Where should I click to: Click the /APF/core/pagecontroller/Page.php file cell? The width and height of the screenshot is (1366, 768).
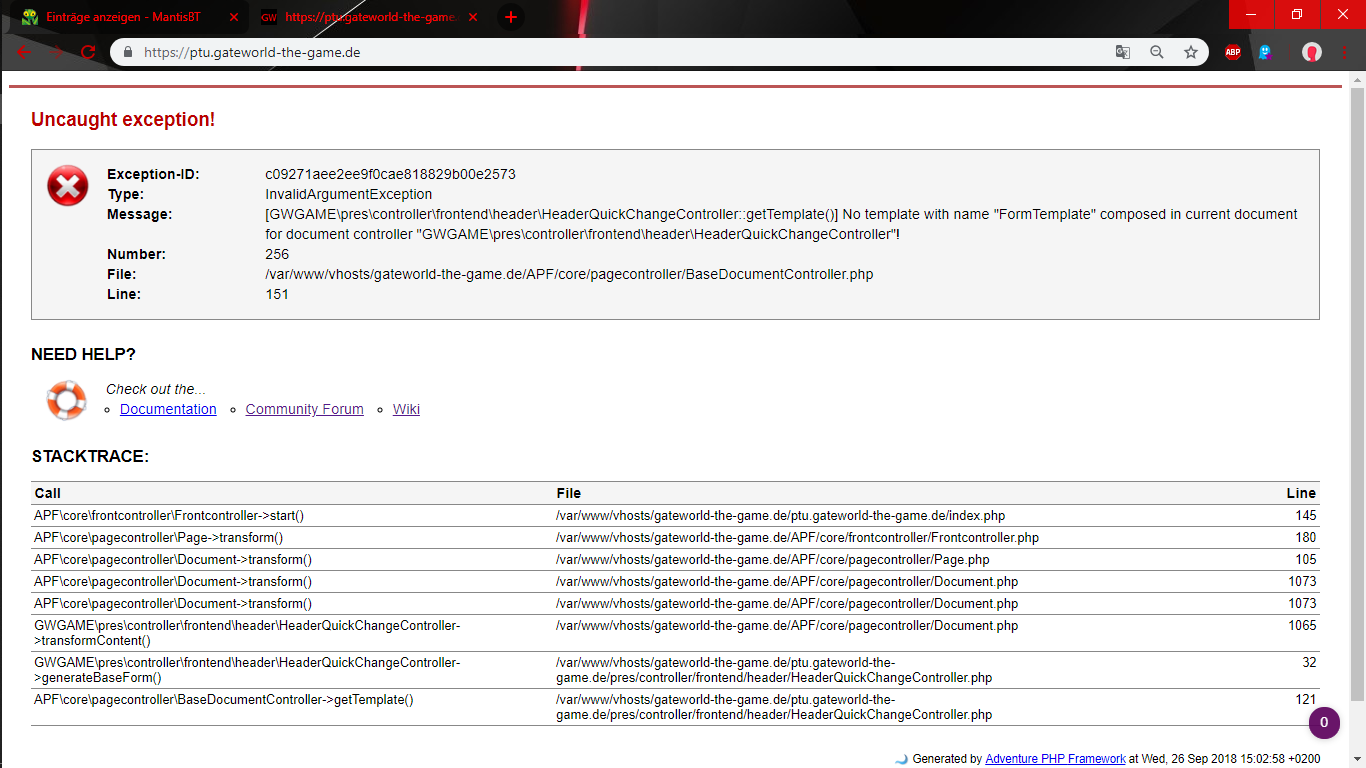[773, 560]
